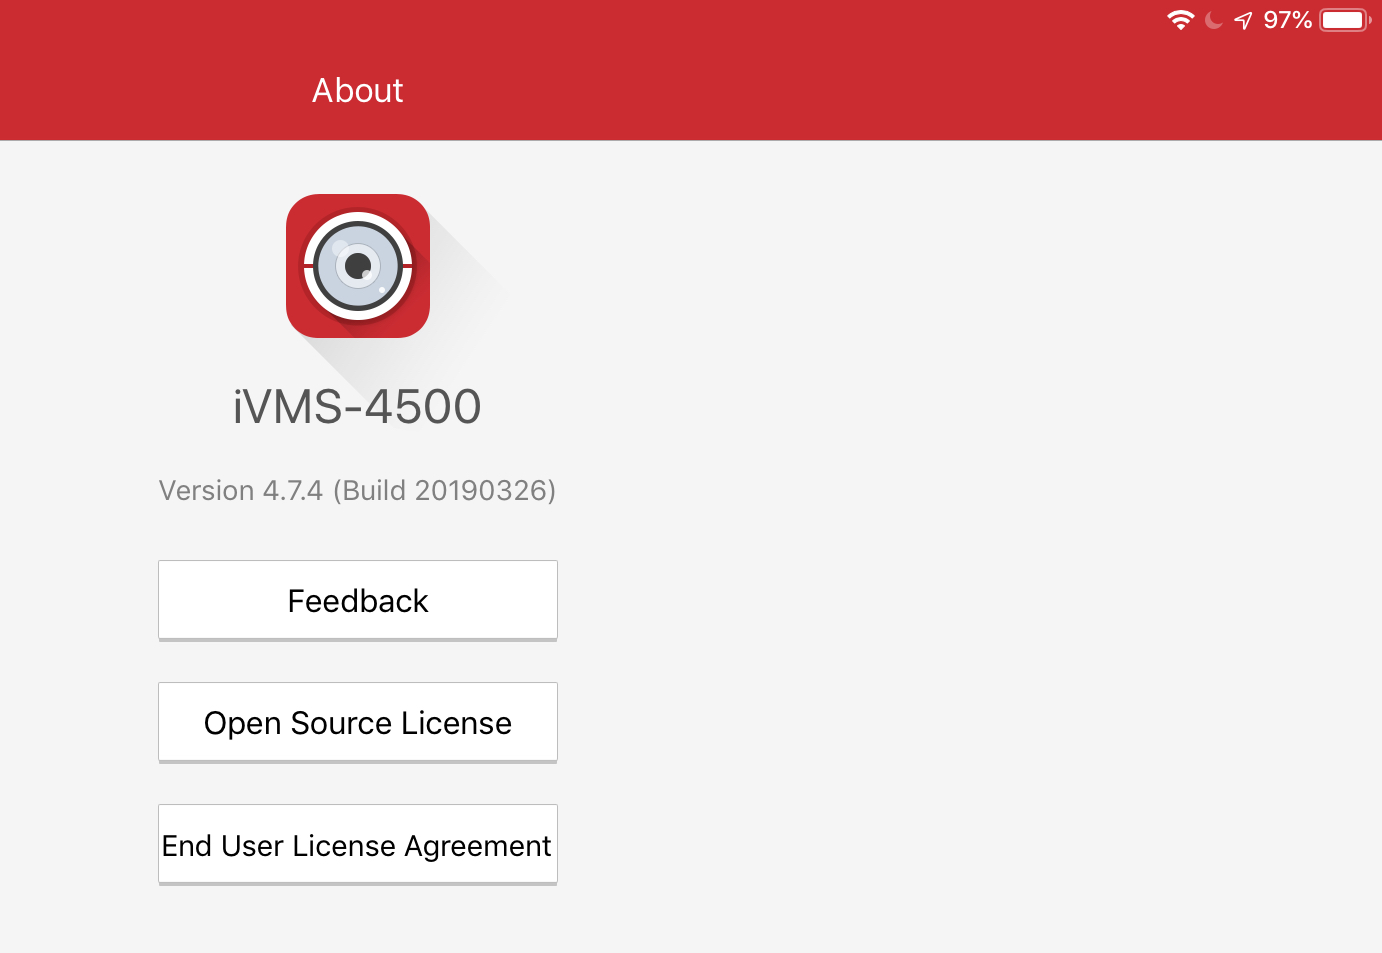Tap the header area left of About title

click(x=150, y=91)
